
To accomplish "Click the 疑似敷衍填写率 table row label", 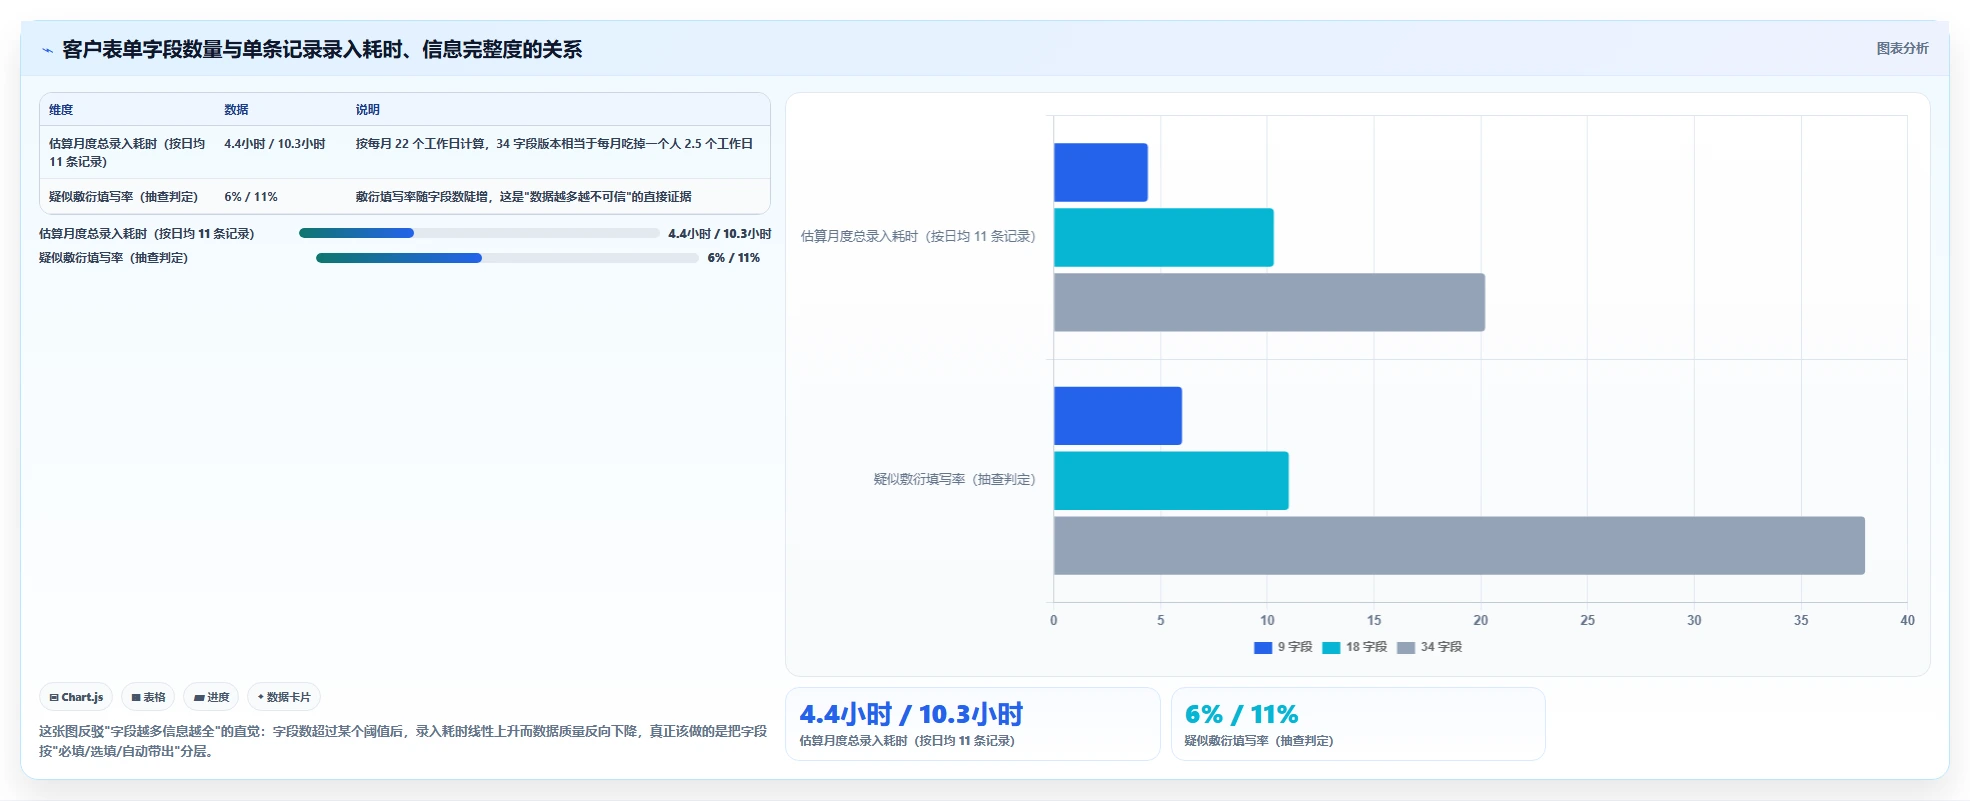I will pos(124,197).
